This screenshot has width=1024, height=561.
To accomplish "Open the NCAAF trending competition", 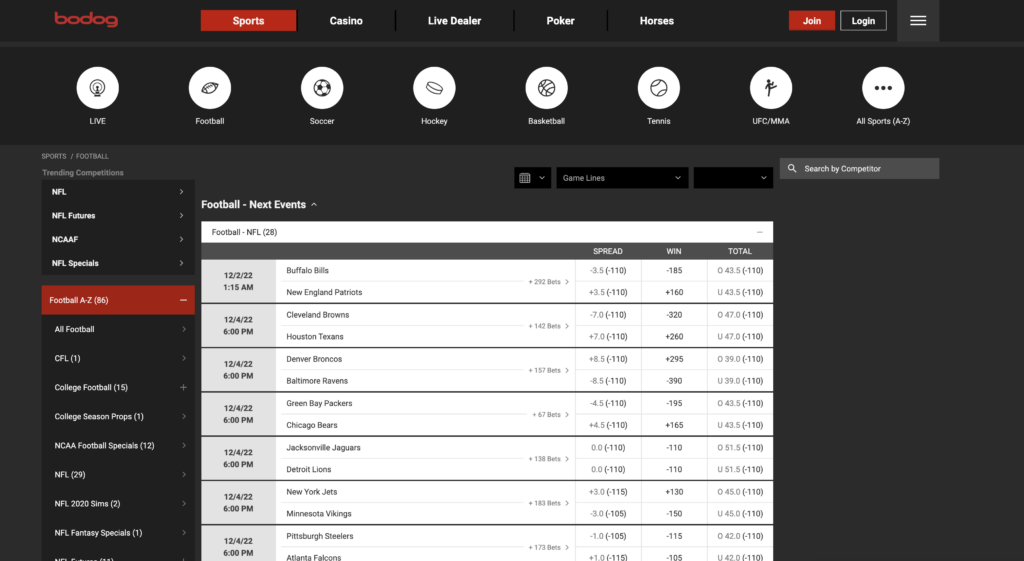I will point(118,239).
